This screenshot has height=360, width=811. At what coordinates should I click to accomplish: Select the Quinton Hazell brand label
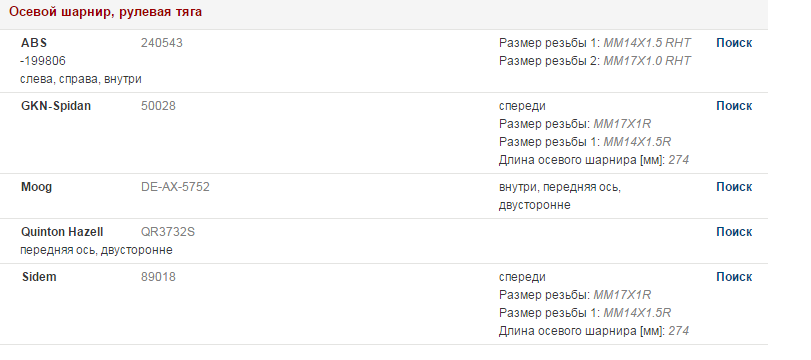(62, 232)
